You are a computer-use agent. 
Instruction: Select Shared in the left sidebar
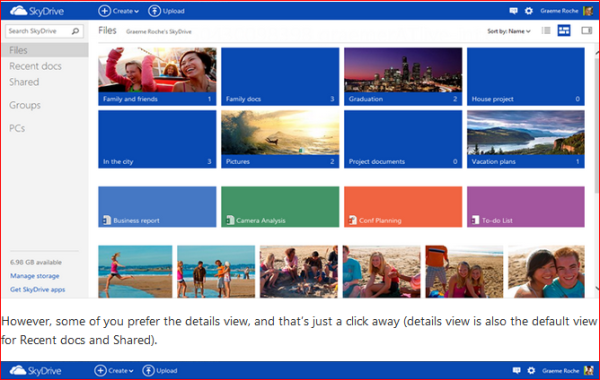(24, 82)
